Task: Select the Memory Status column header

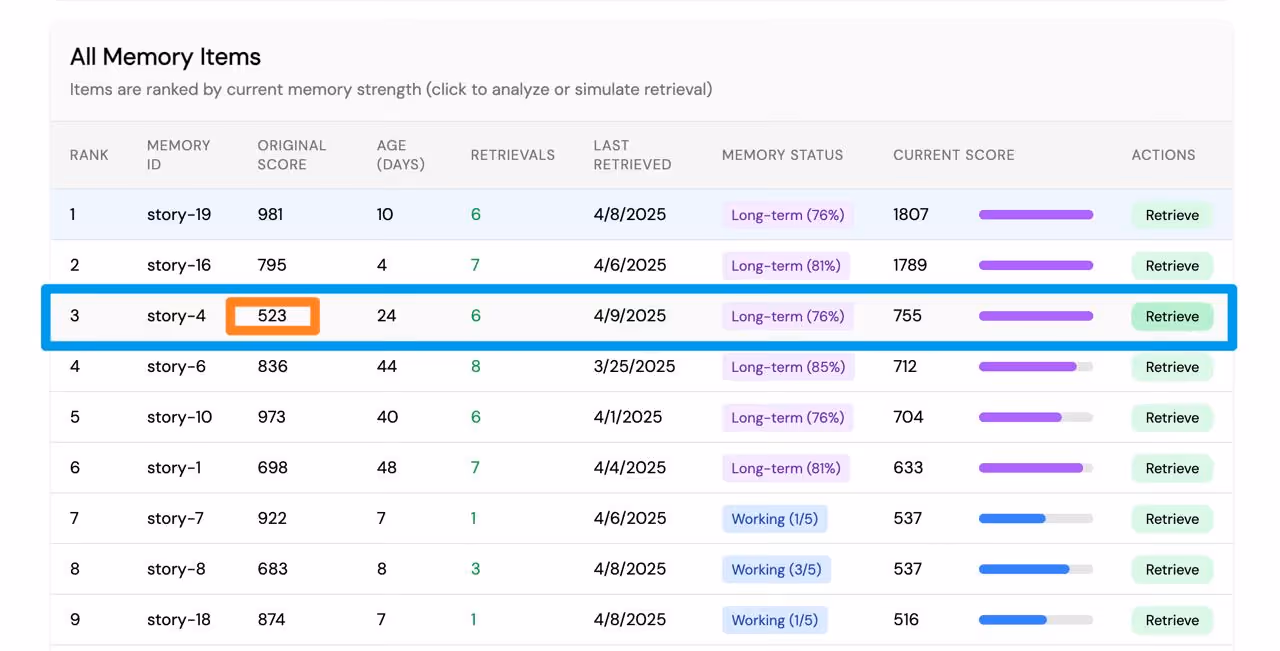Action: 782,155
